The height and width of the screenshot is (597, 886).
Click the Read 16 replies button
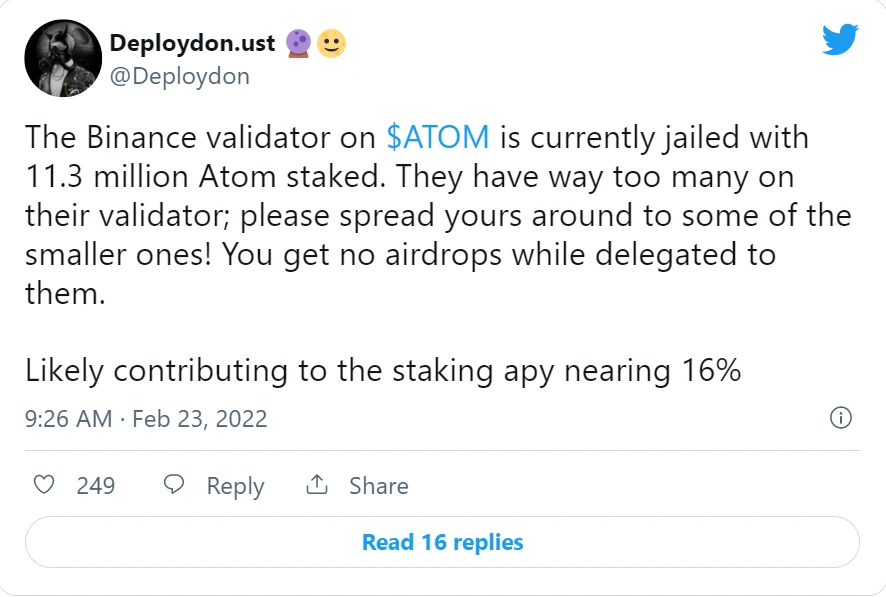[442, 542]
